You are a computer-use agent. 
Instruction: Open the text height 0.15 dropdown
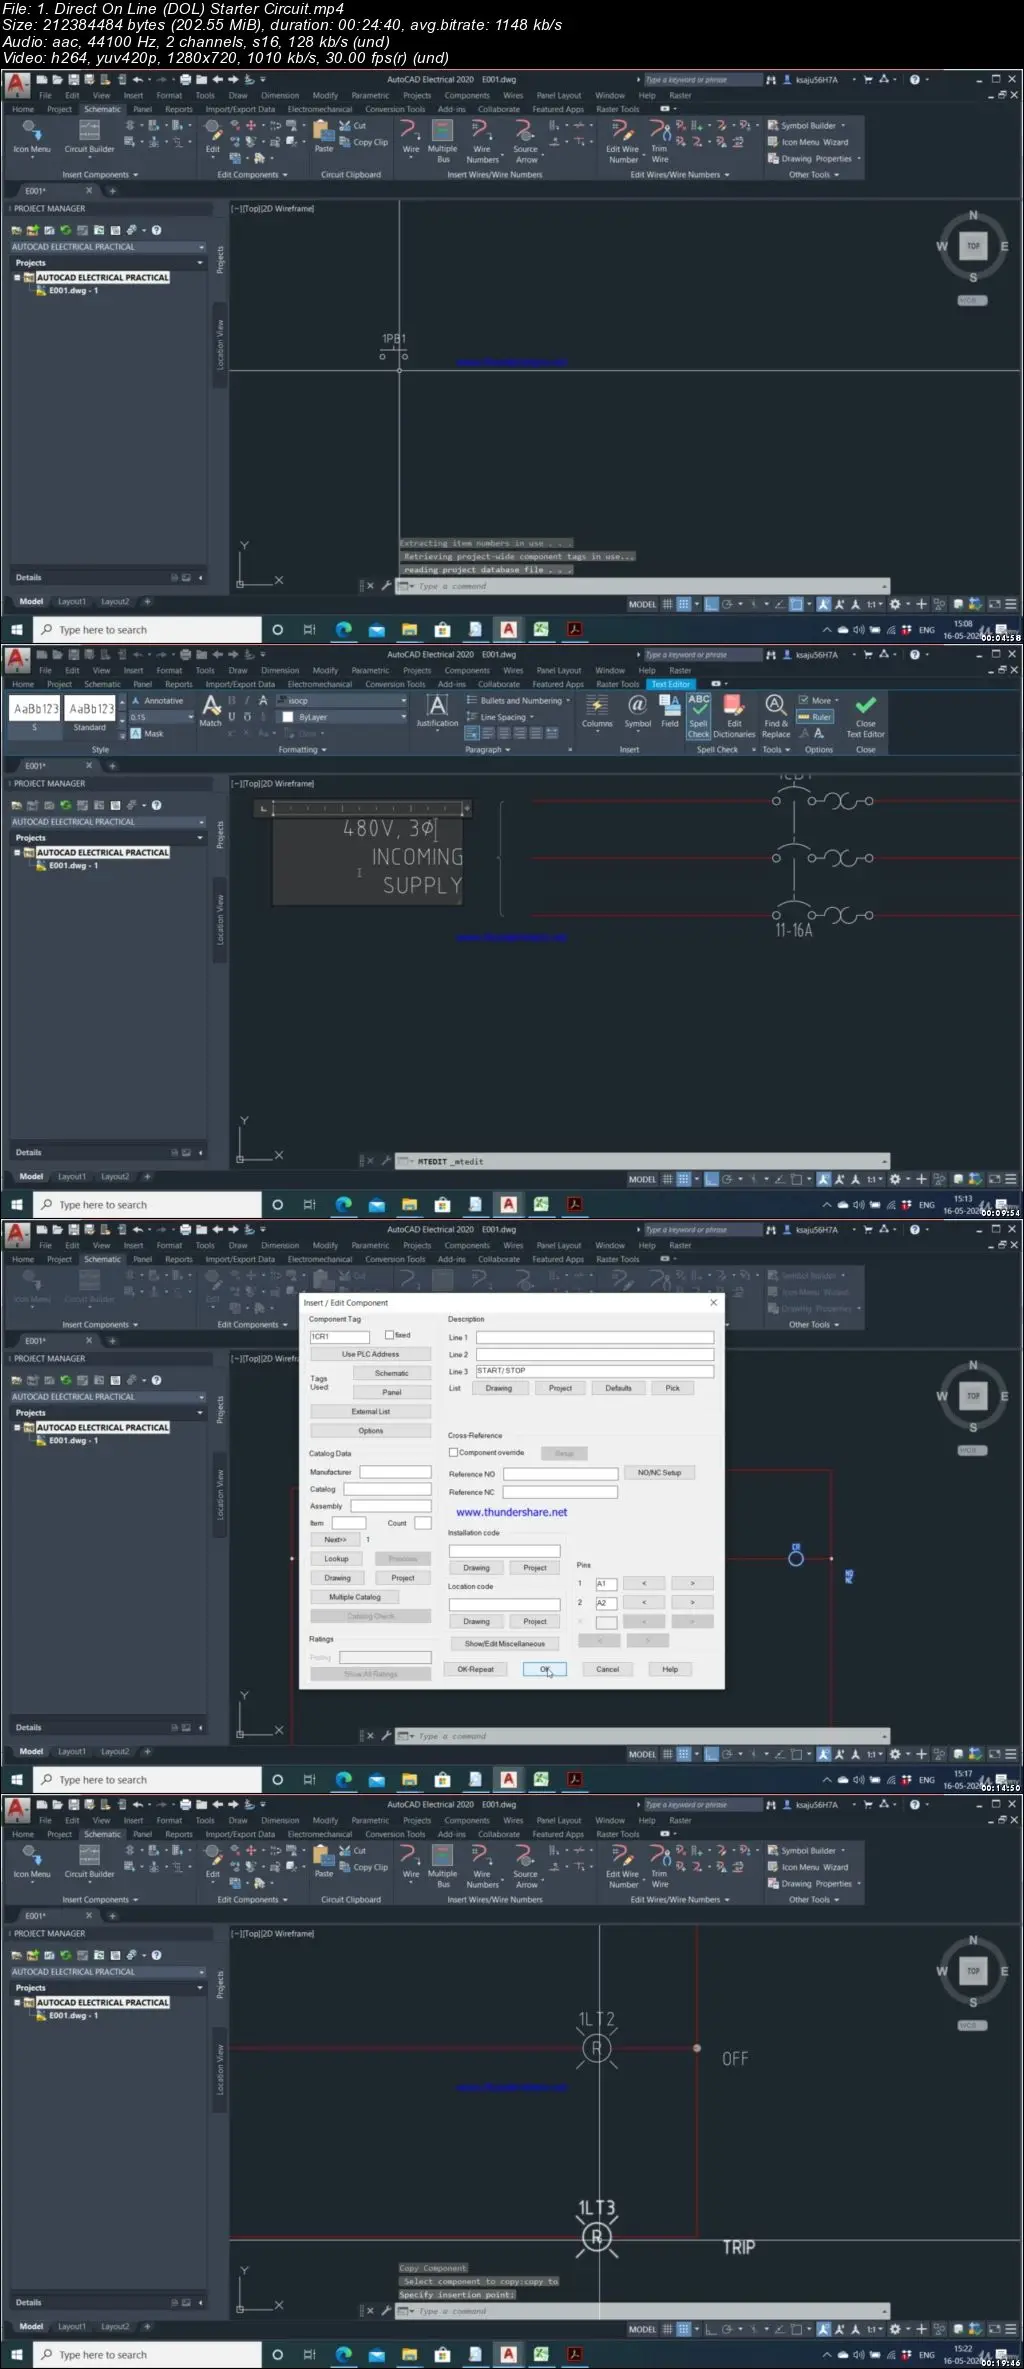190,717
